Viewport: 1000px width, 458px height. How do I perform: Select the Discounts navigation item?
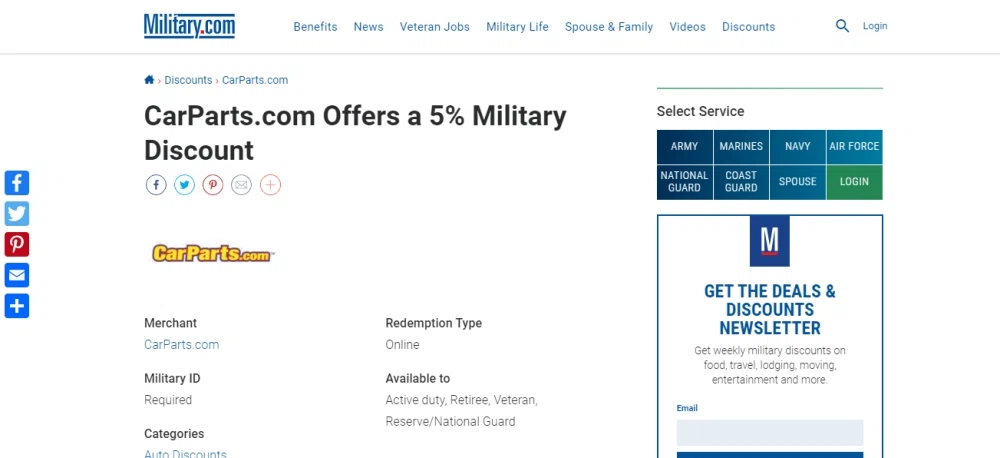(749, 27)
